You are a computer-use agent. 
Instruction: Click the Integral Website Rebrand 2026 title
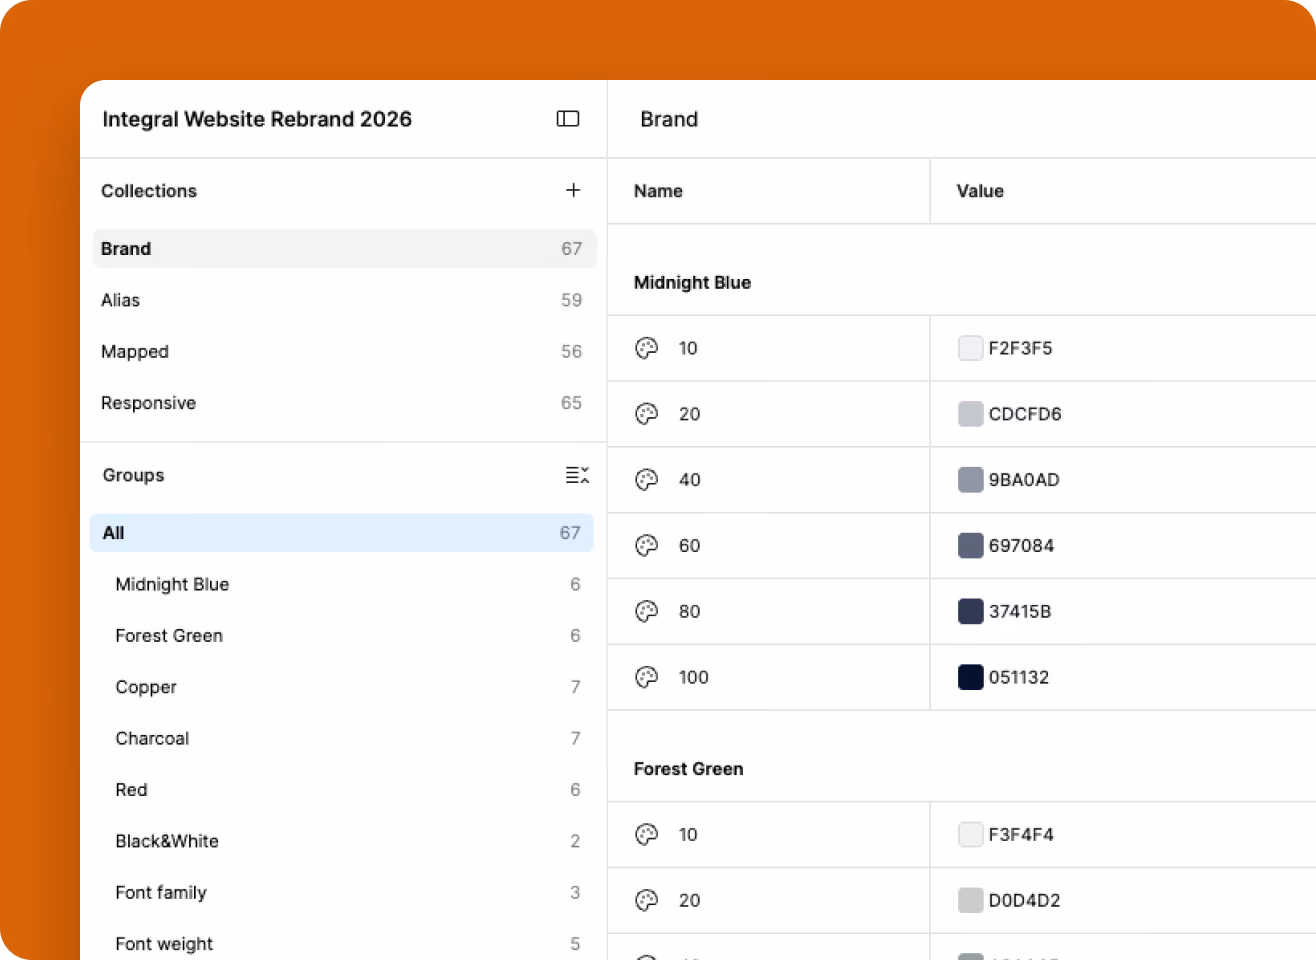coord(257,119)
